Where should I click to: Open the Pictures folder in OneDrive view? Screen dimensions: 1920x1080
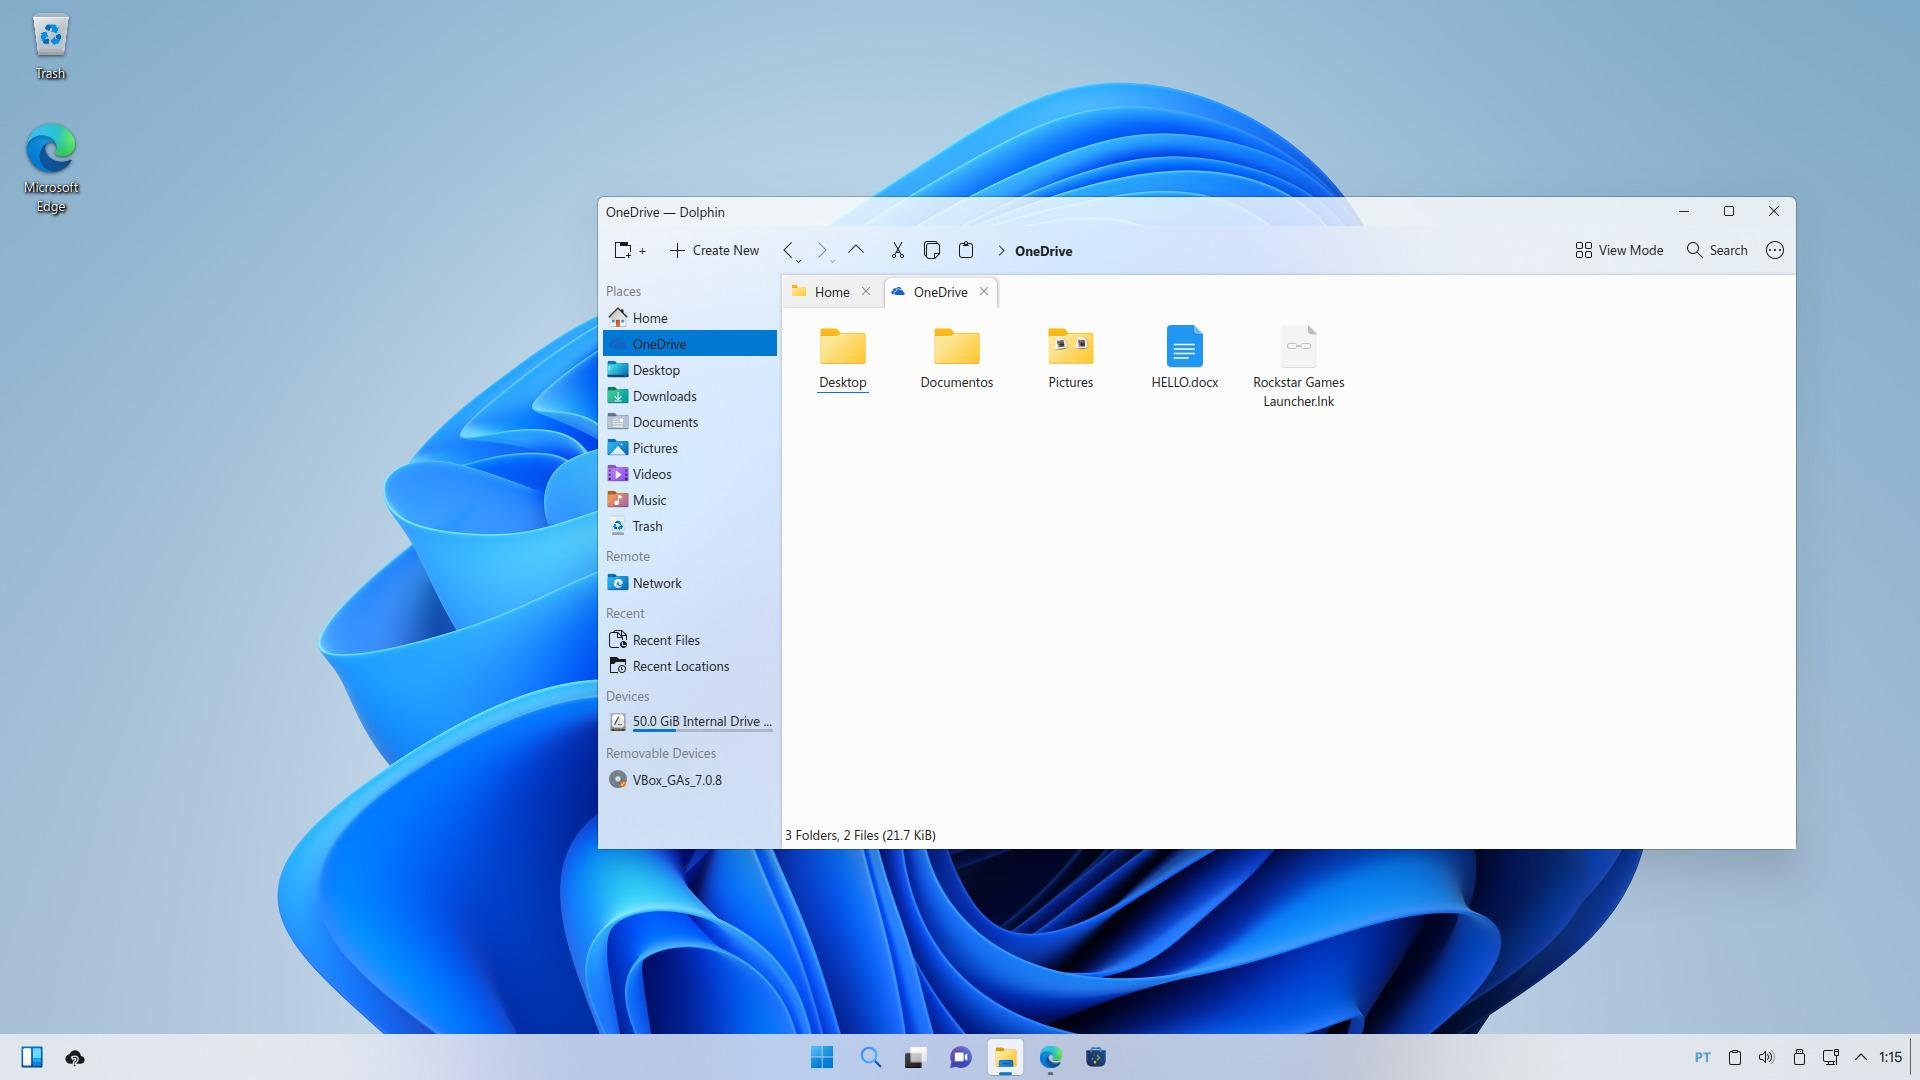(1070, 356)
